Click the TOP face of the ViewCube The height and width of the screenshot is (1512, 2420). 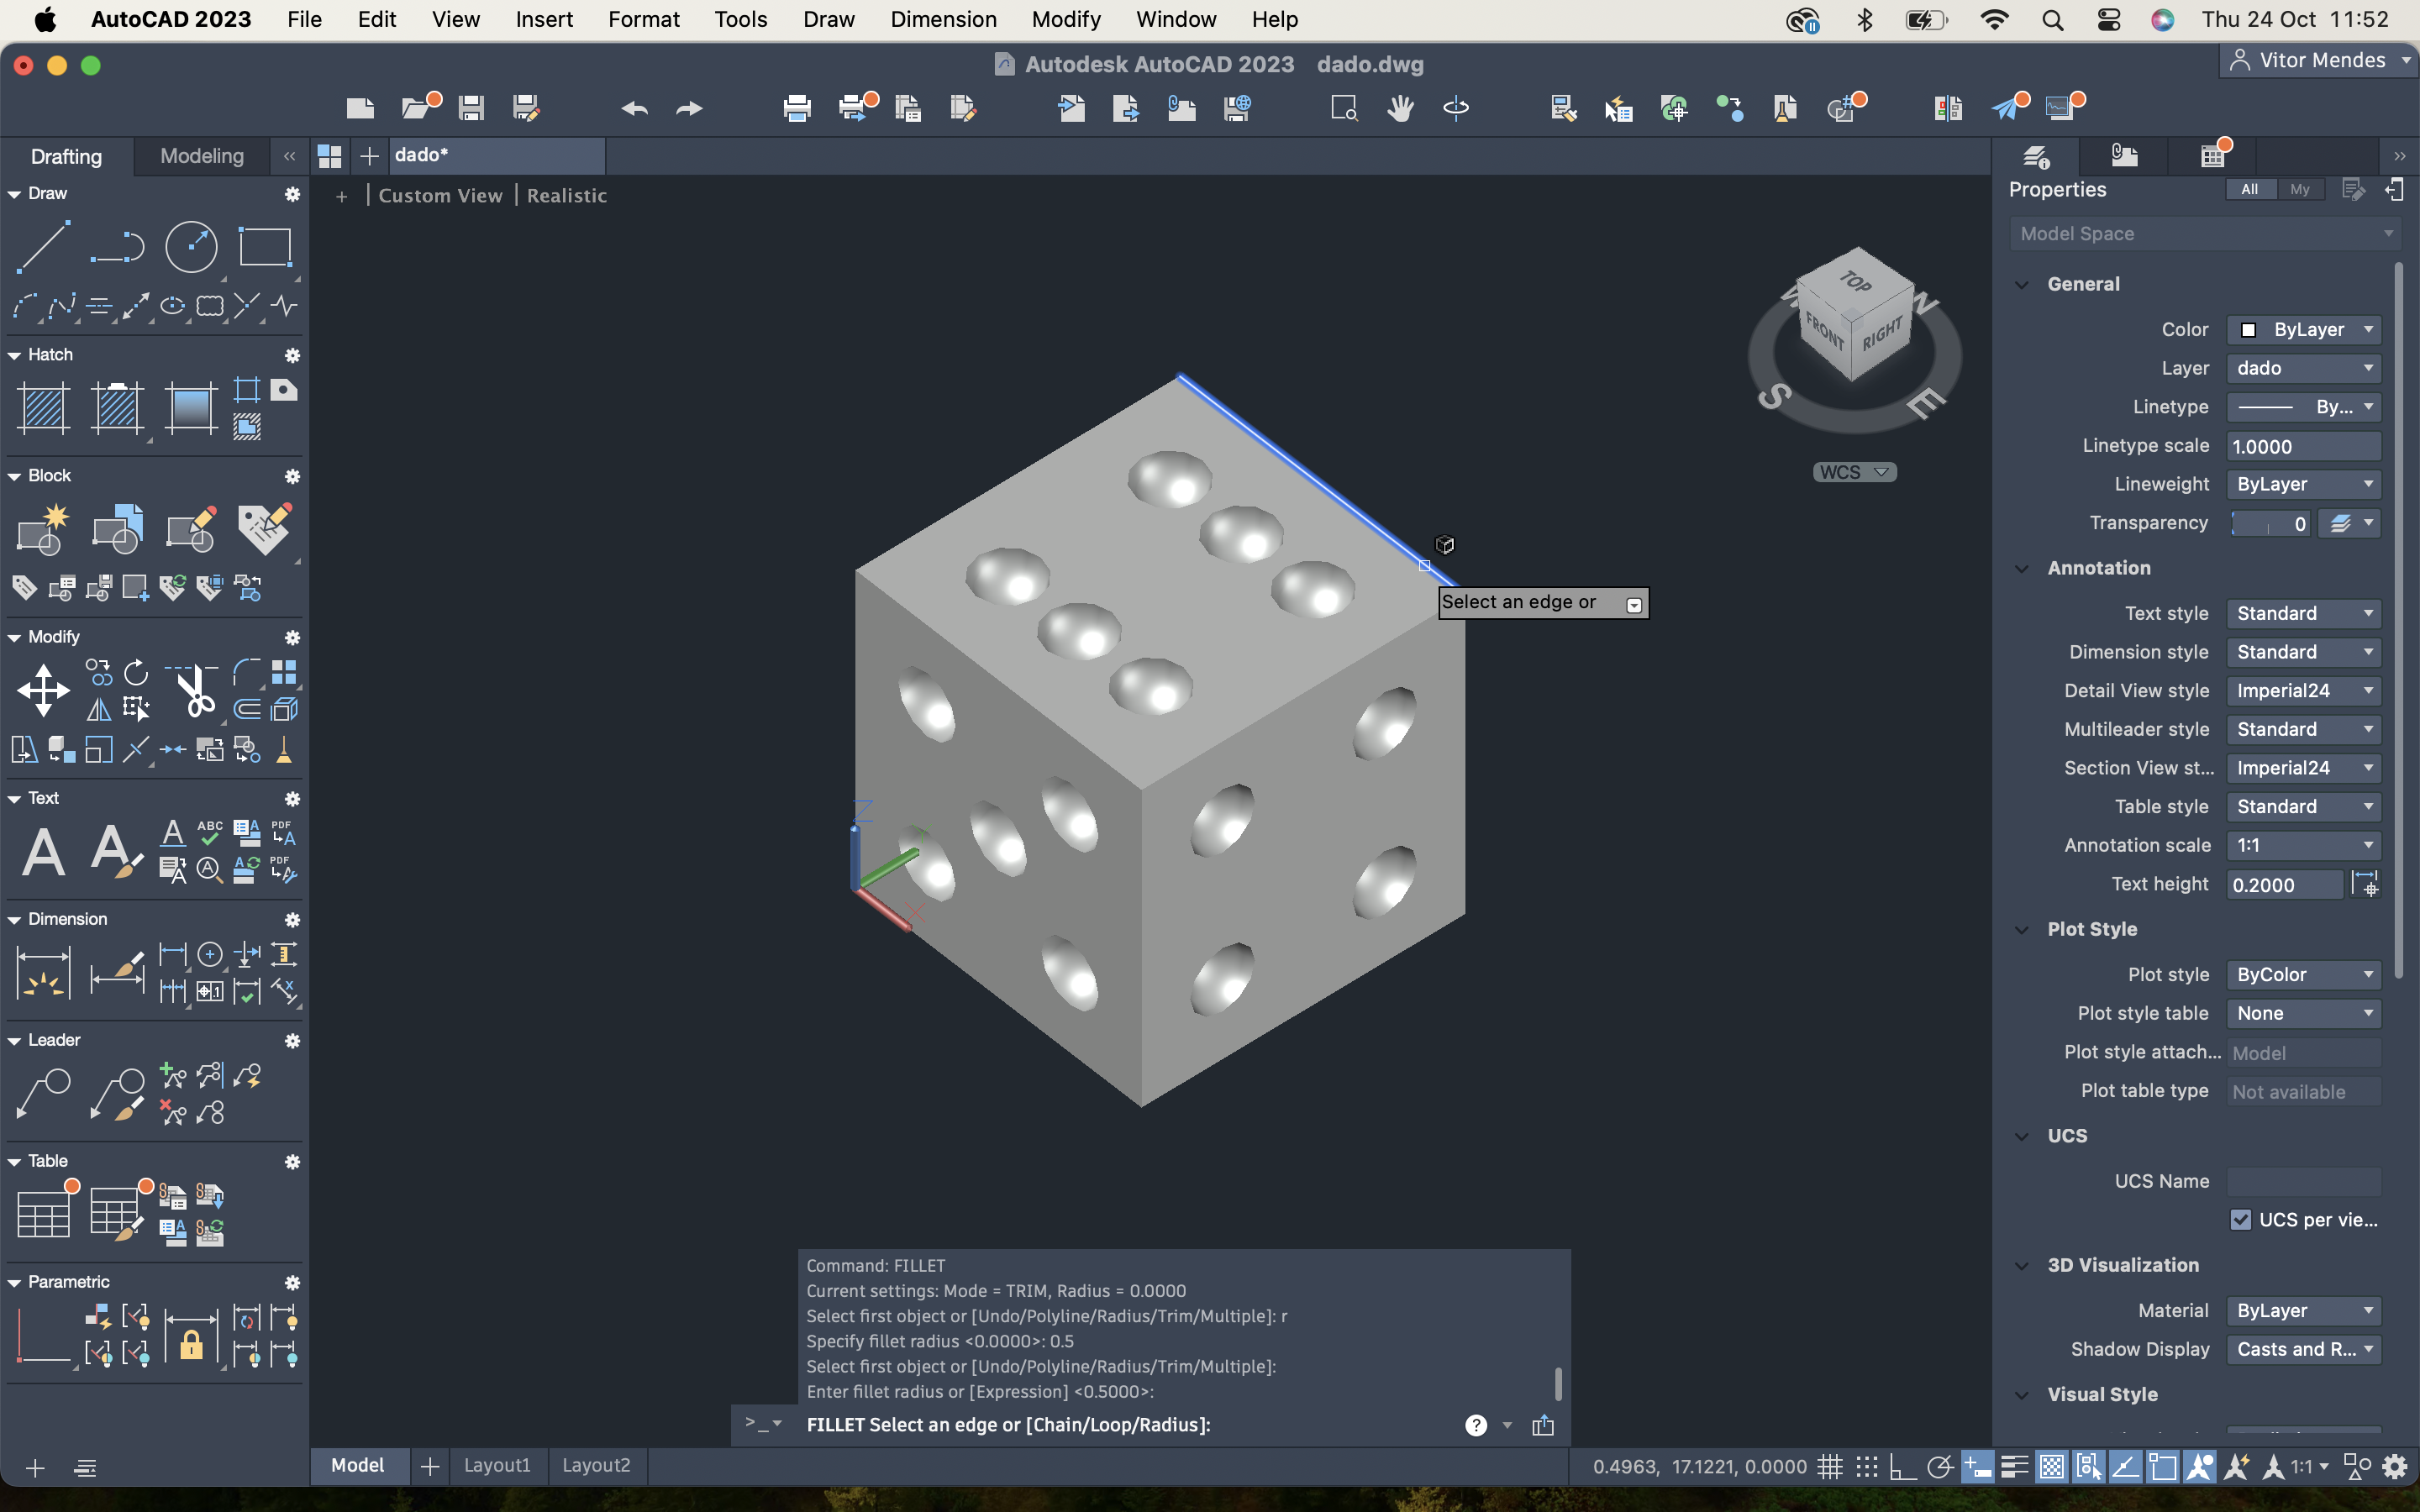1855,281
